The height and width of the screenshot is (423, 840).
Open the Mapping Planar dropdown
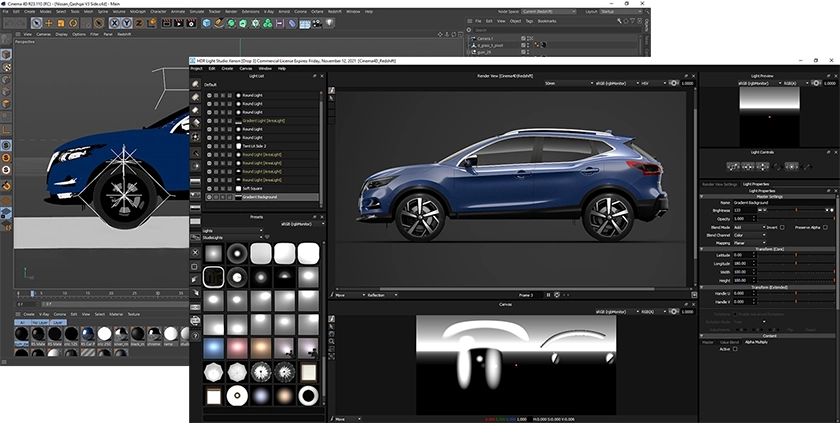[748, 243]
